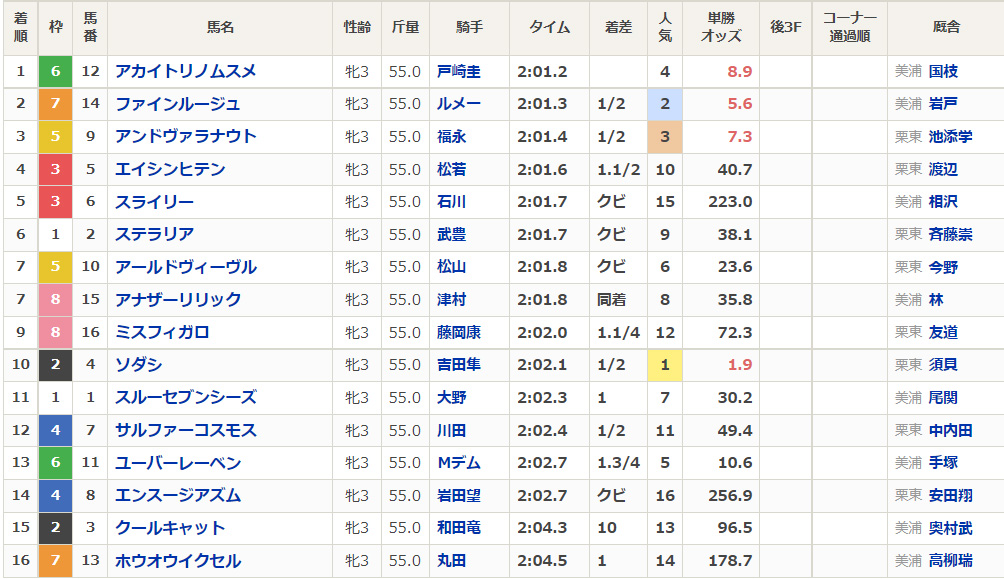Open jockey 武豊 profile
The width and height of the screenshot is (1004, 579).
(451, 234)
